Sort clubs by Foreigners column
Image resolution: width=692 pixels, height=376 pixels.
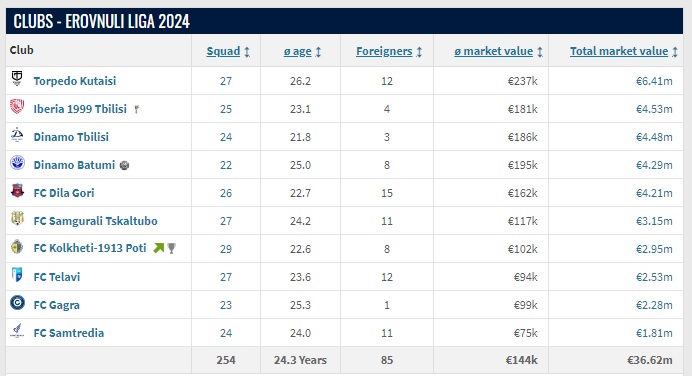(x=389, y=51)
